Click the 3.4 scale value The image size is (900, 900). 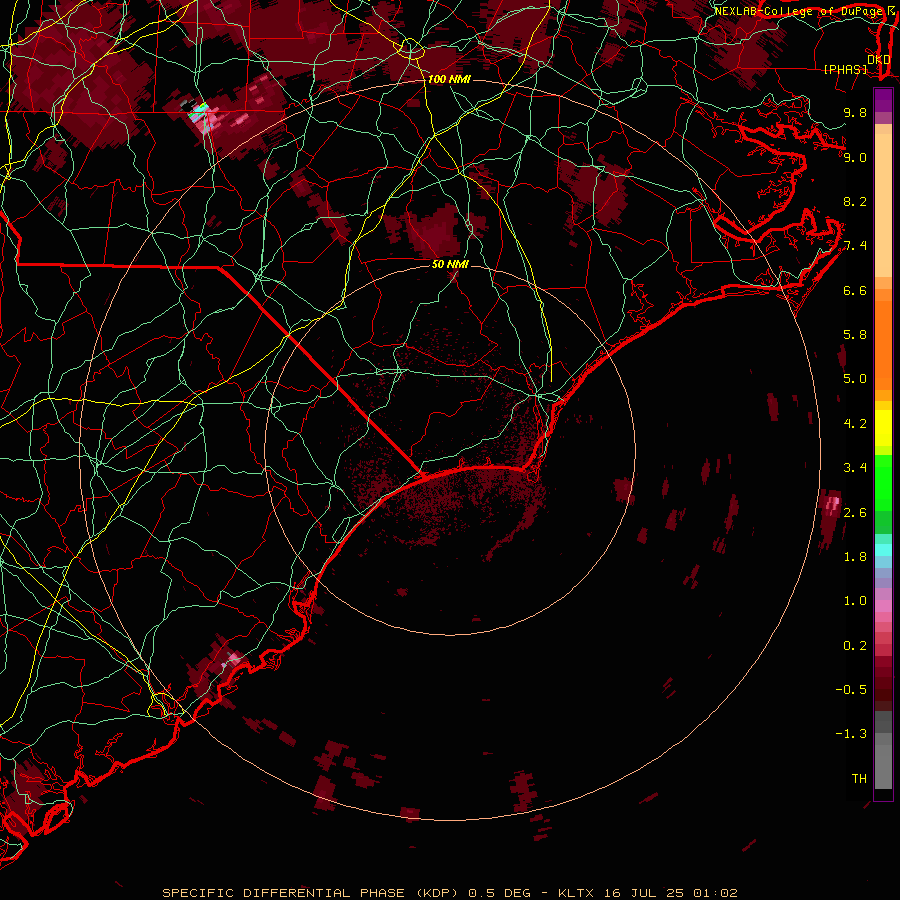pyautogui.click(x=855, y=468)
